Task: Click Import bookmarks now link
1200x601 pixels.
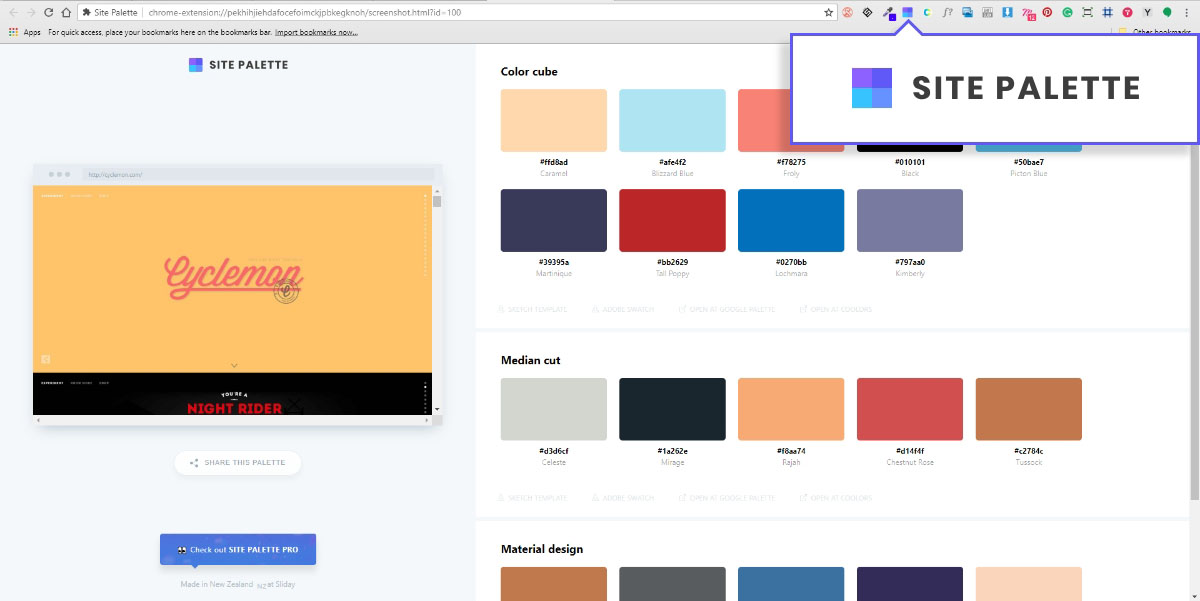Action: 316,32
